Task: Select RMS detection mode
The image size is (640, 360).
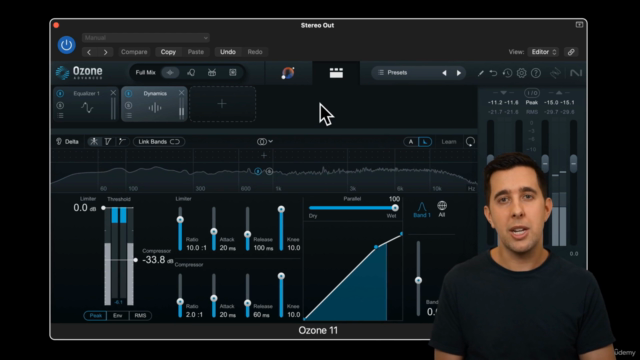Action: pyautogui.click(x=140, y=316)
